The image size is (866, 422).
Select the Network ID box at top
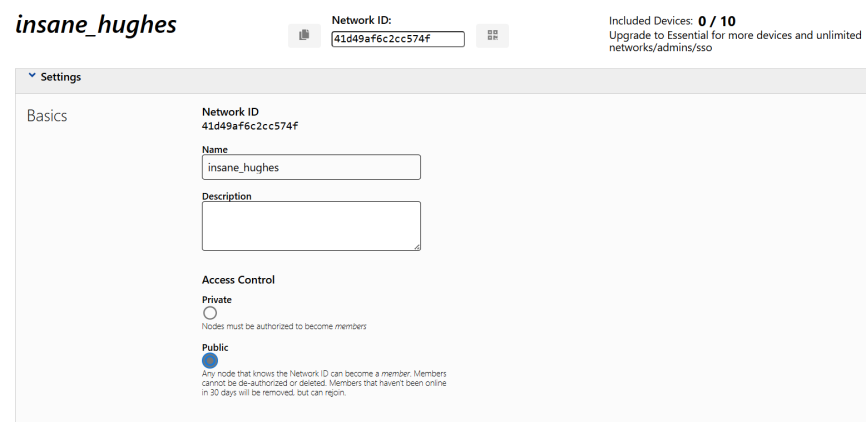(x=398, y=39)
